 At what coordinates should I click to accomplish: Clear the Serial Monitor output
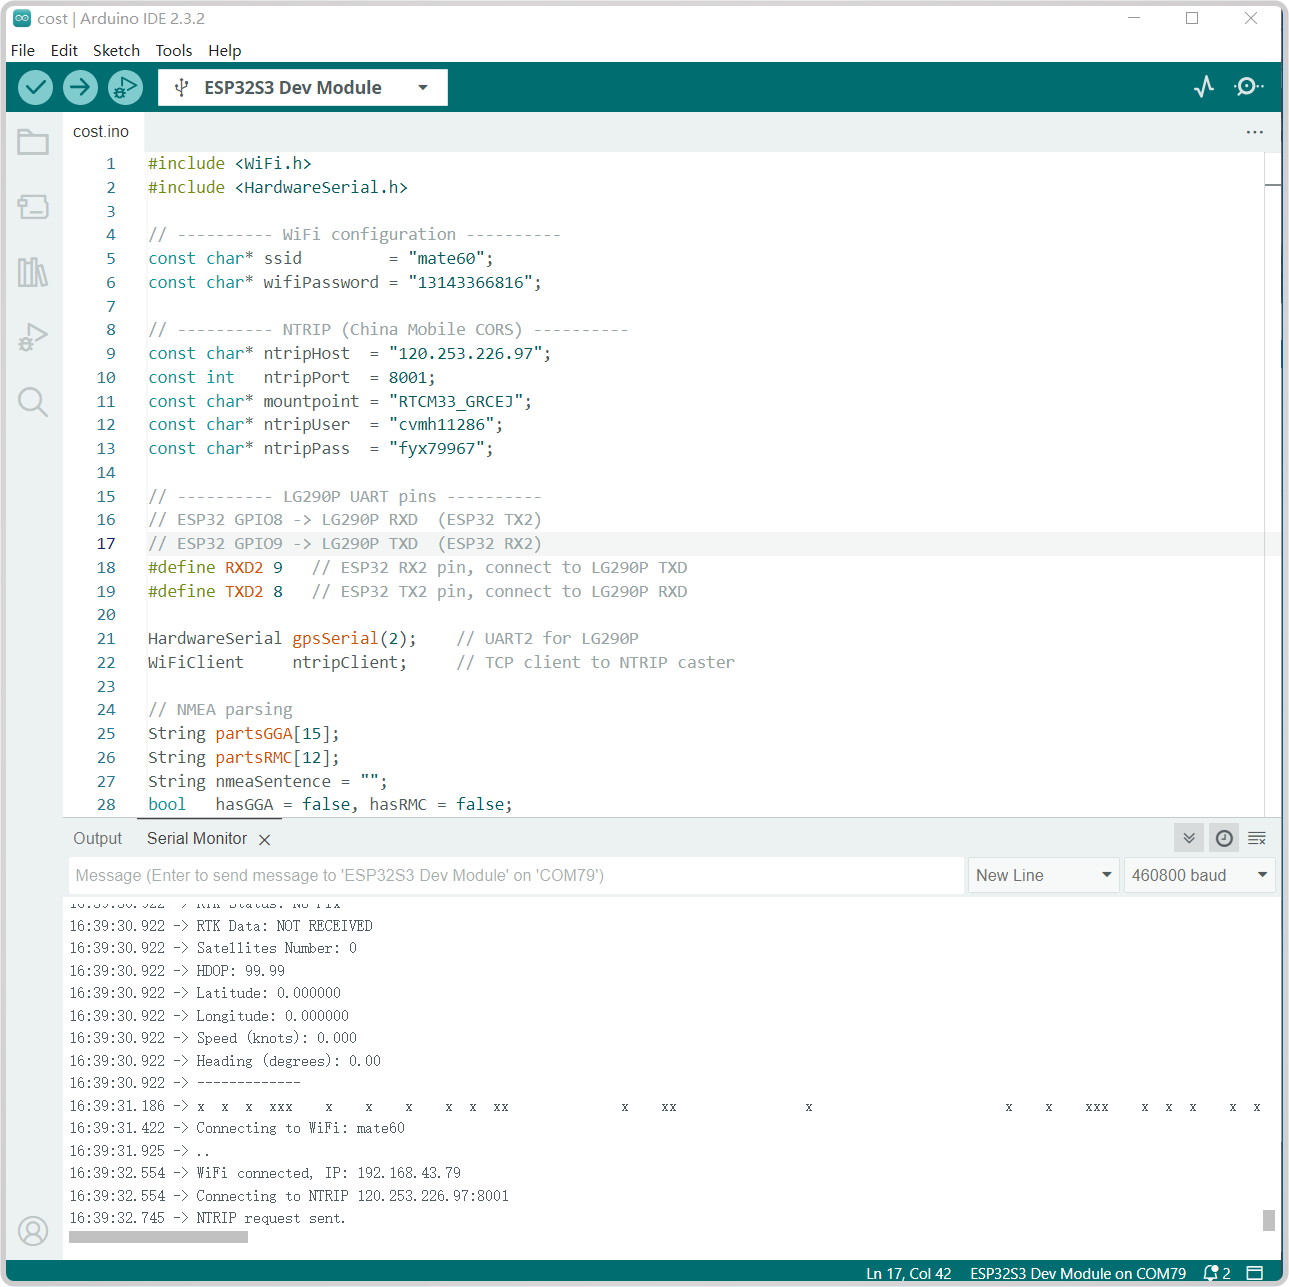point(1257,838)
